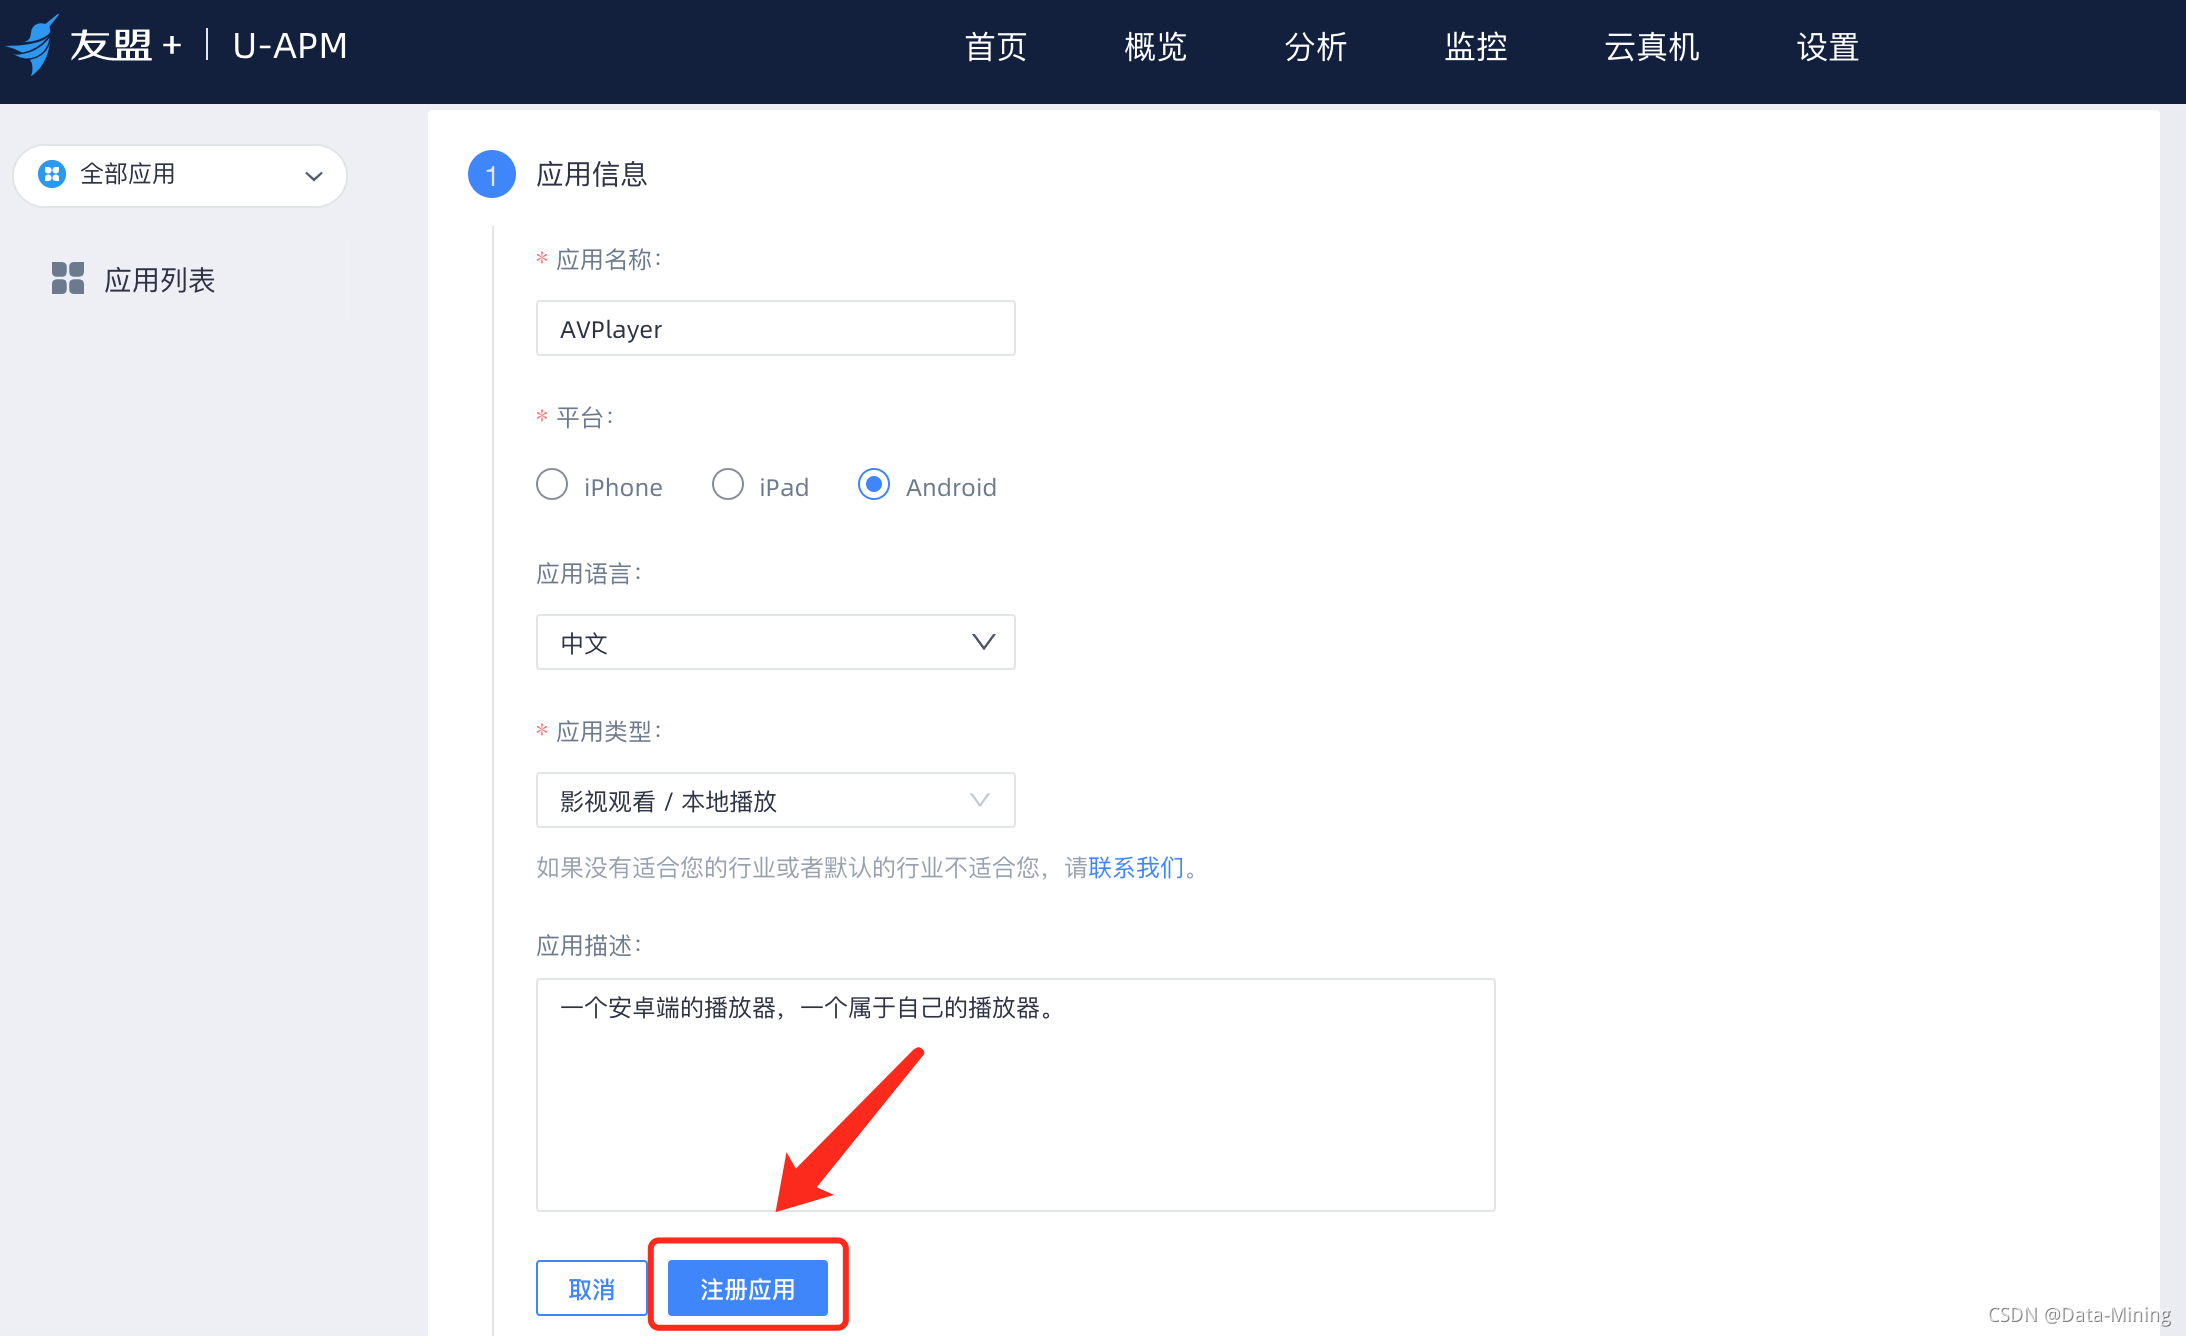The image size is (2186, 1336).
Task: Click the step 1 circle badge
Action: pyautogui.click(x=491, y=175)
